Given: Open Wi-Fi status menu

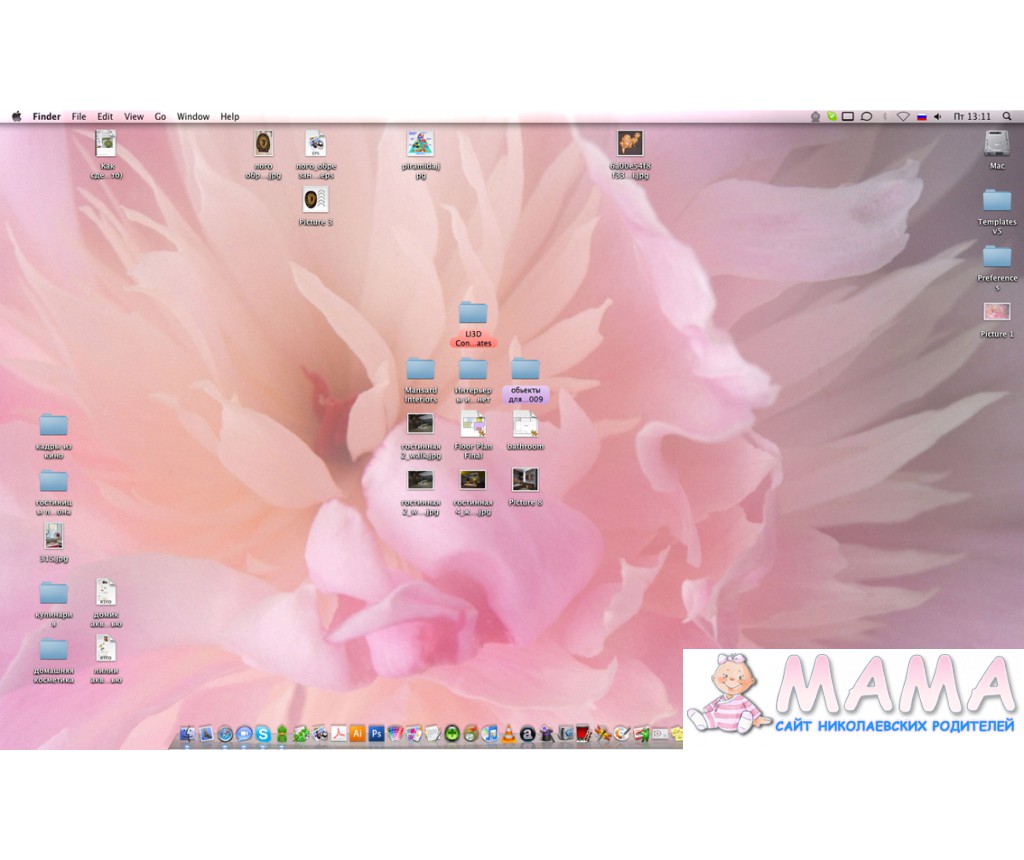Looking at the screenshot, I should click(903, 117).
